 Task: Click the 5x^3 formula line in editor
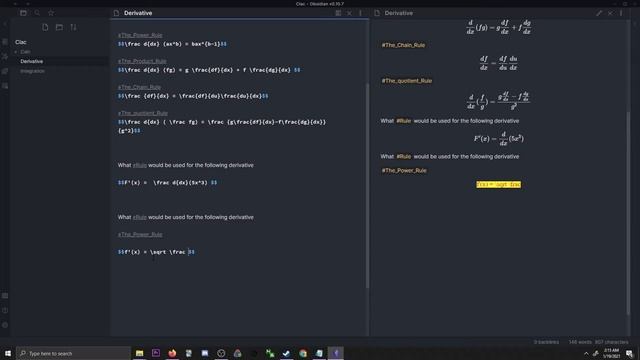[167, 183]
